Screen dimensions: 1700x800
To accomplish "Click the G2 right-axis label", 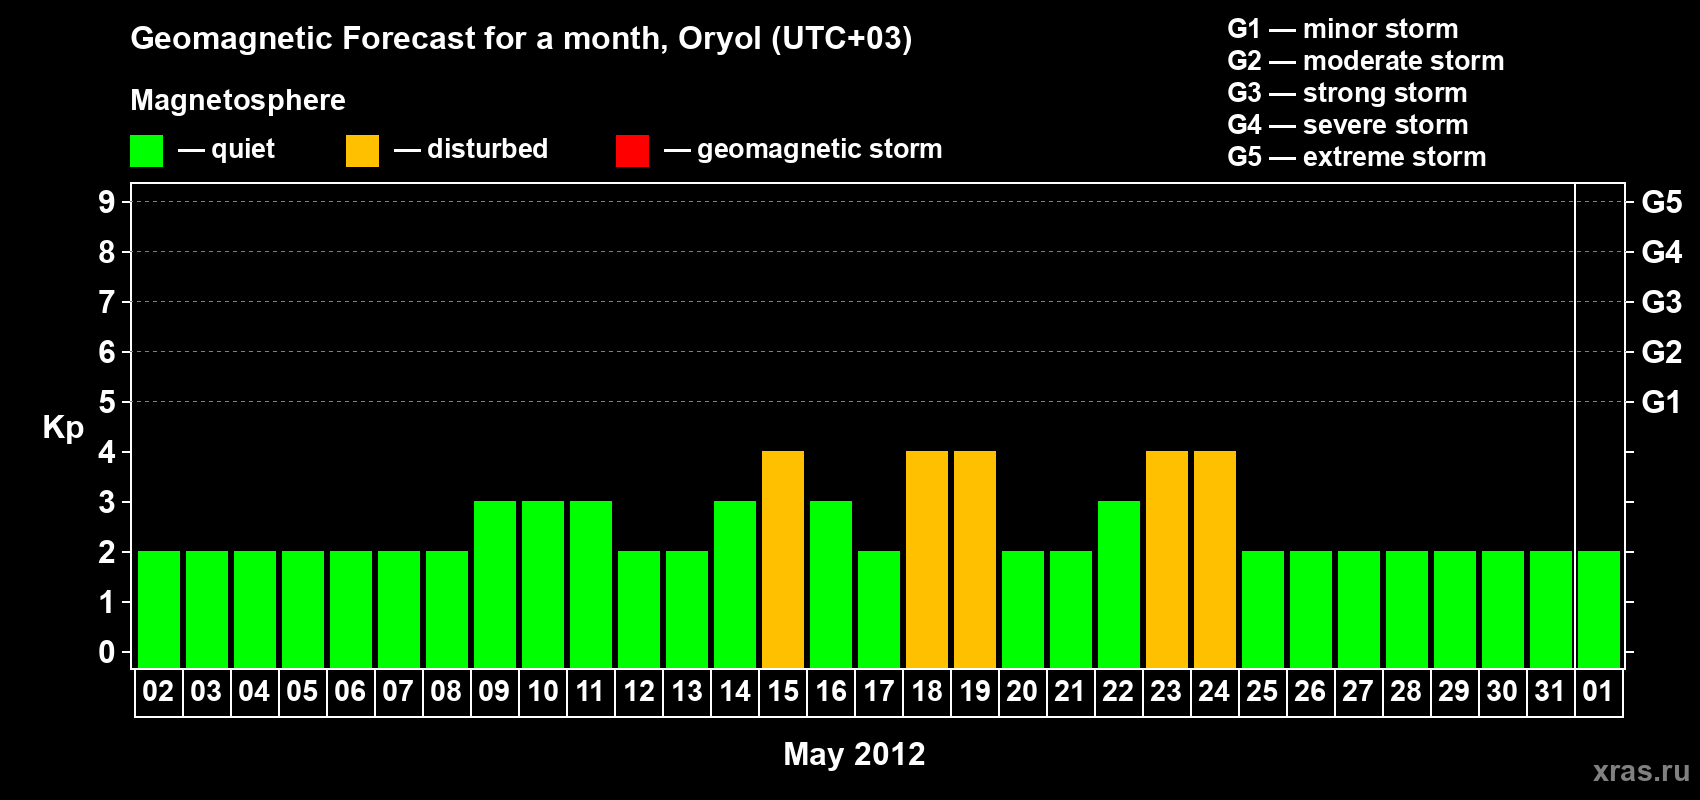I will click(1662, 352).
